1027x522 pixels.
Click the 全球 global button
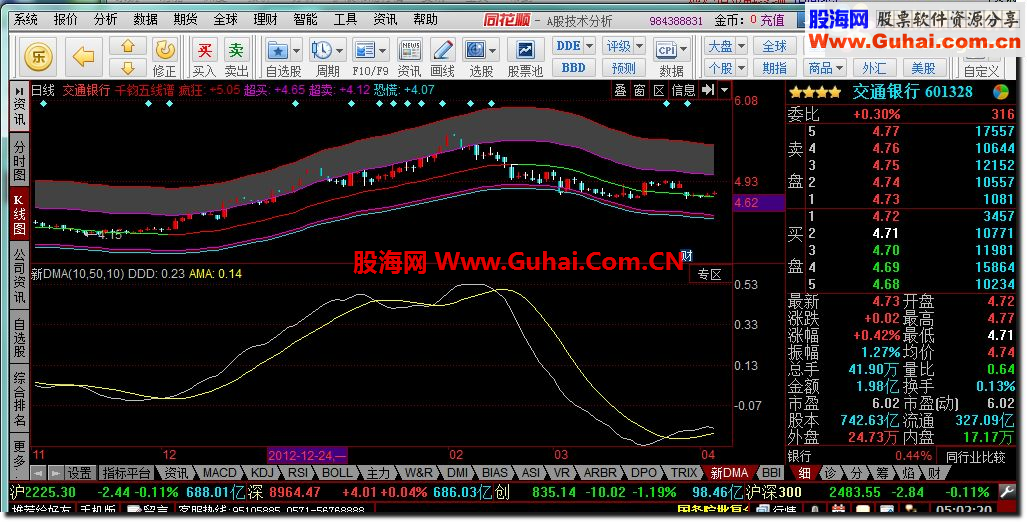[774, 47]
